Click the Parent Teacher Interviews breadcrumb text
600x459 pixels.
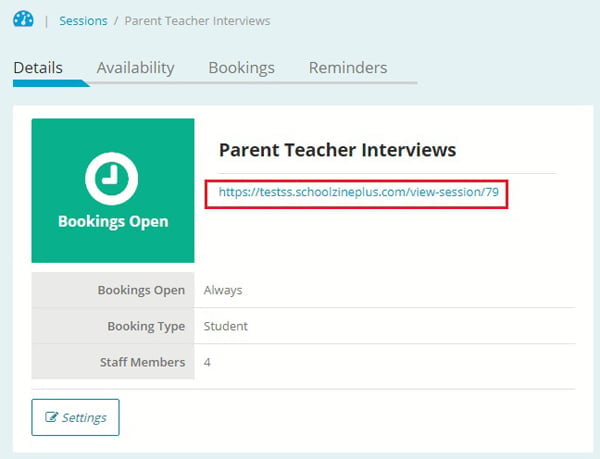197,21
